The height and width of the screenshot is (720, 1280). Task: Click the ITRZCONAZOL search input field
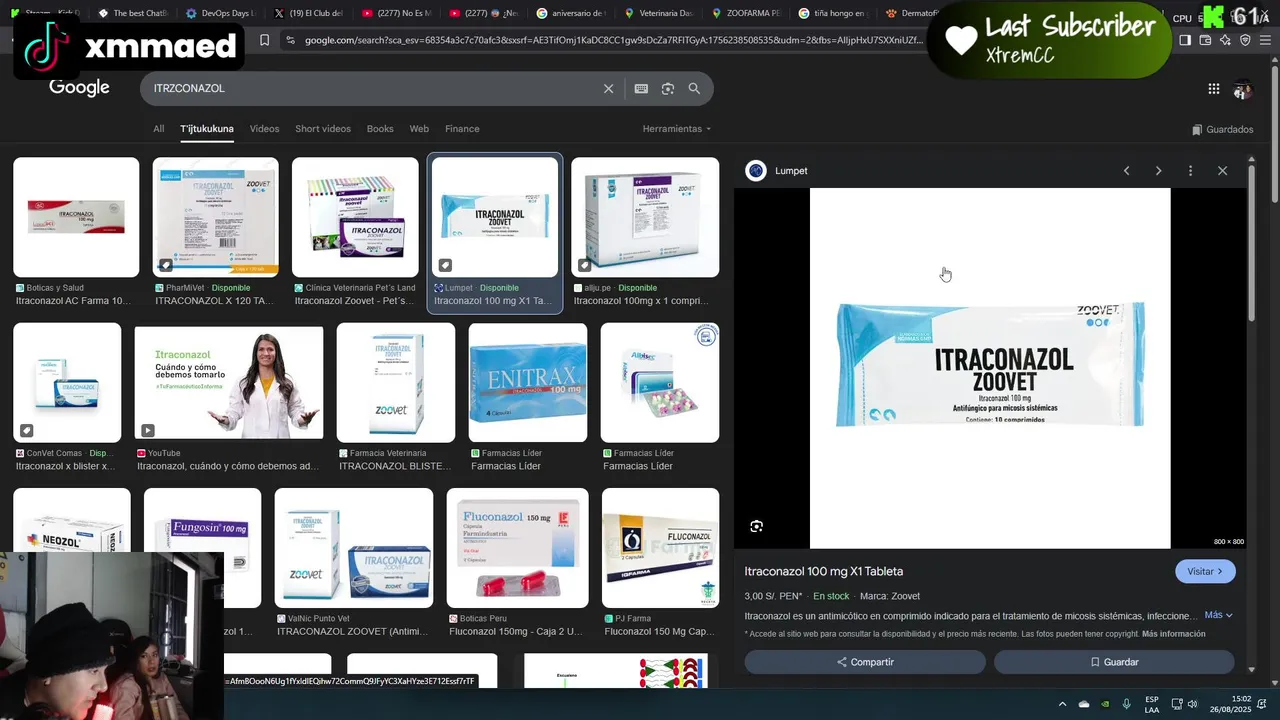(370, 89)
